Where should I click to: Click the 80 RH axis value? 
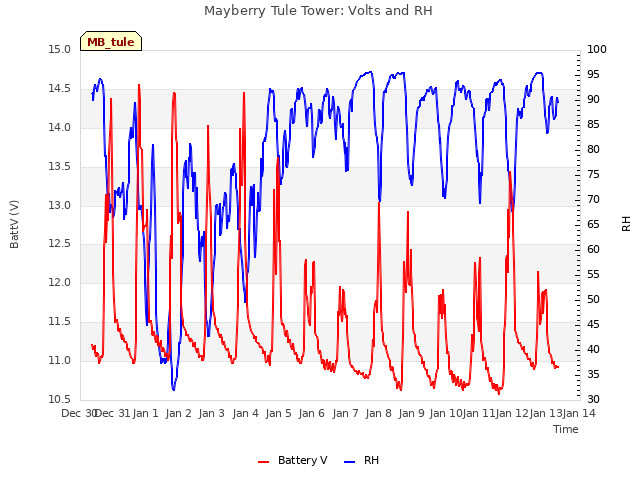point(593,149)
